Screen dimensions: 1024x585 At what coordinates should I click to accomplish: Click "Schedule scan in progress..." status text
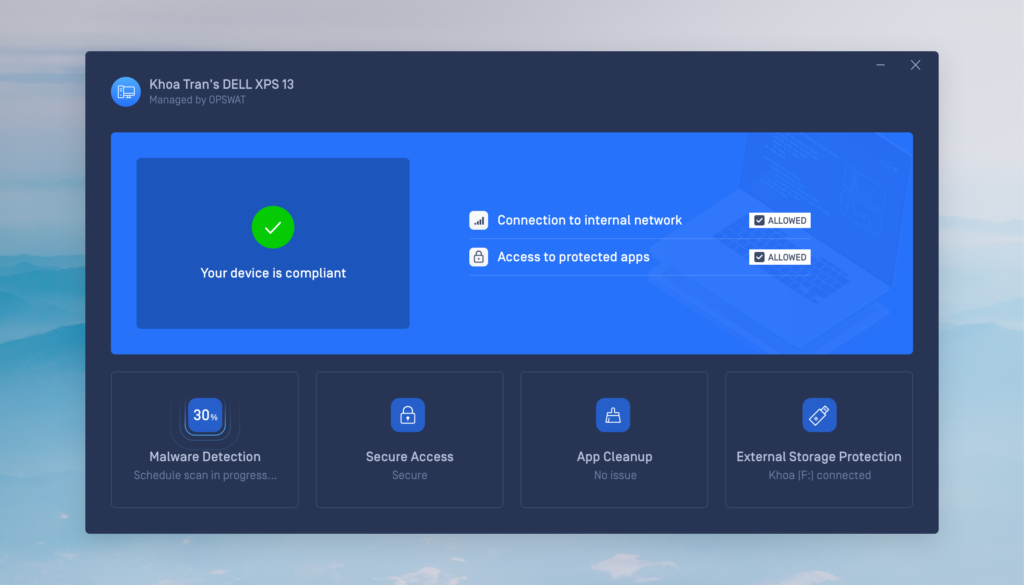(205, 476)
